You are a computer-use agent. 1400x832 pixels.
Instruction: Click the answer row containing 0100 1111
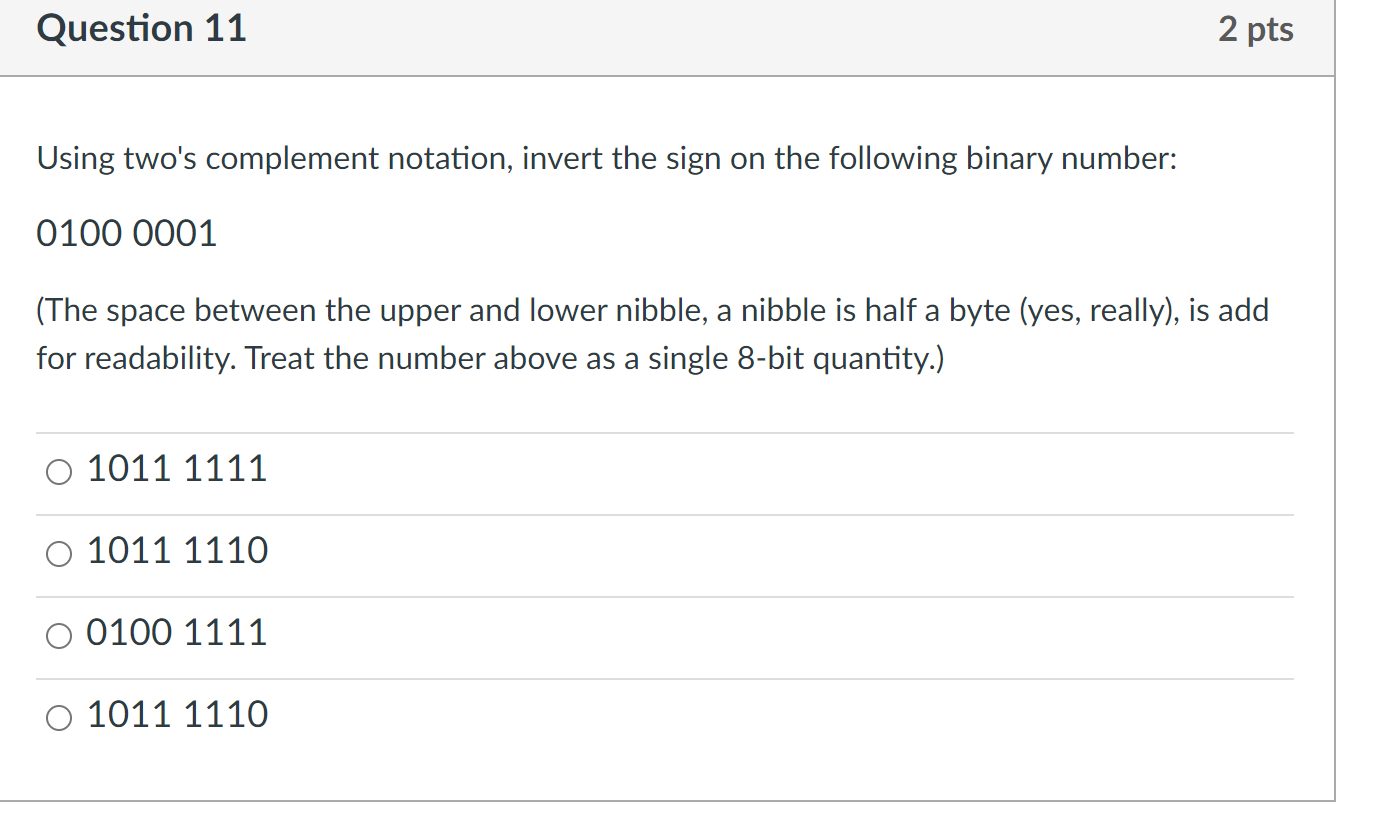click(177, 632)
